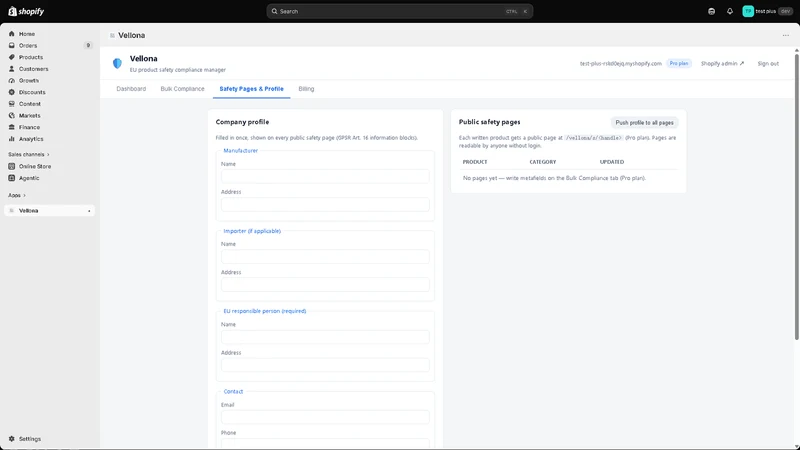Open the Home icon in sidebar
This screenshot has height=450, width=800.
tap(12, 34)
